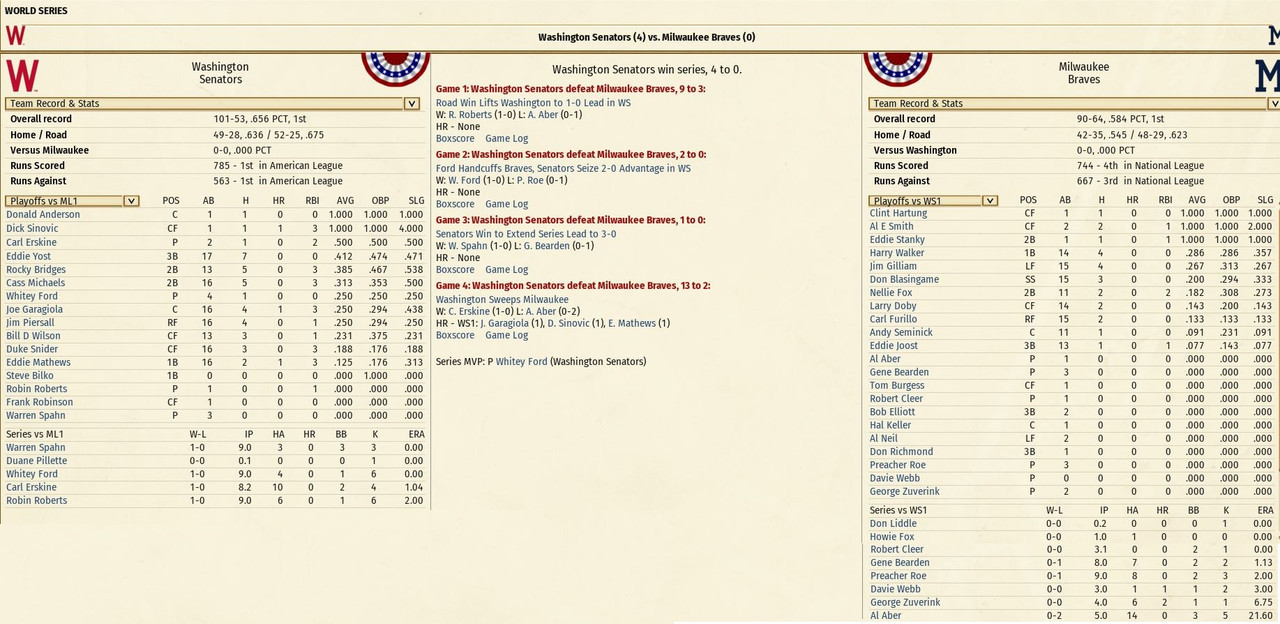Screen dimensions: 1280x624
Task: Open Don Richmond player page
Action: click(898, 452)
